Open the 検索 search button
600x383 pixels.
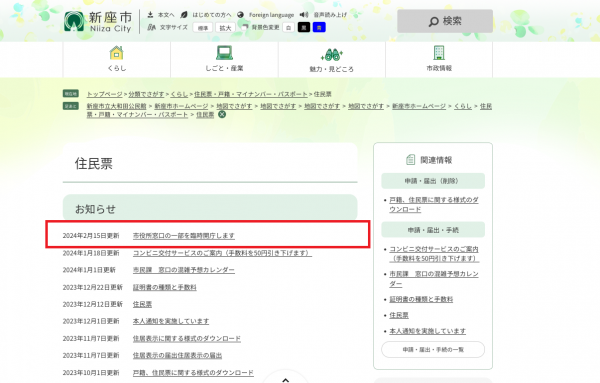click(445, 21)
